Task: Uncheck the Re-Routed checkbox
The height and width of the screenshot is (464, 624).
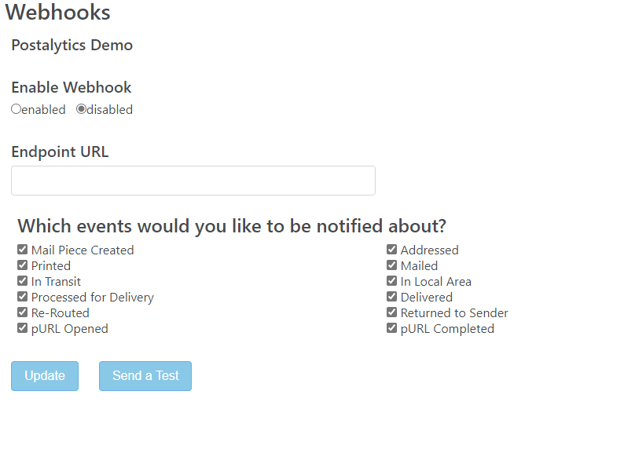Action: coord(22,312)
